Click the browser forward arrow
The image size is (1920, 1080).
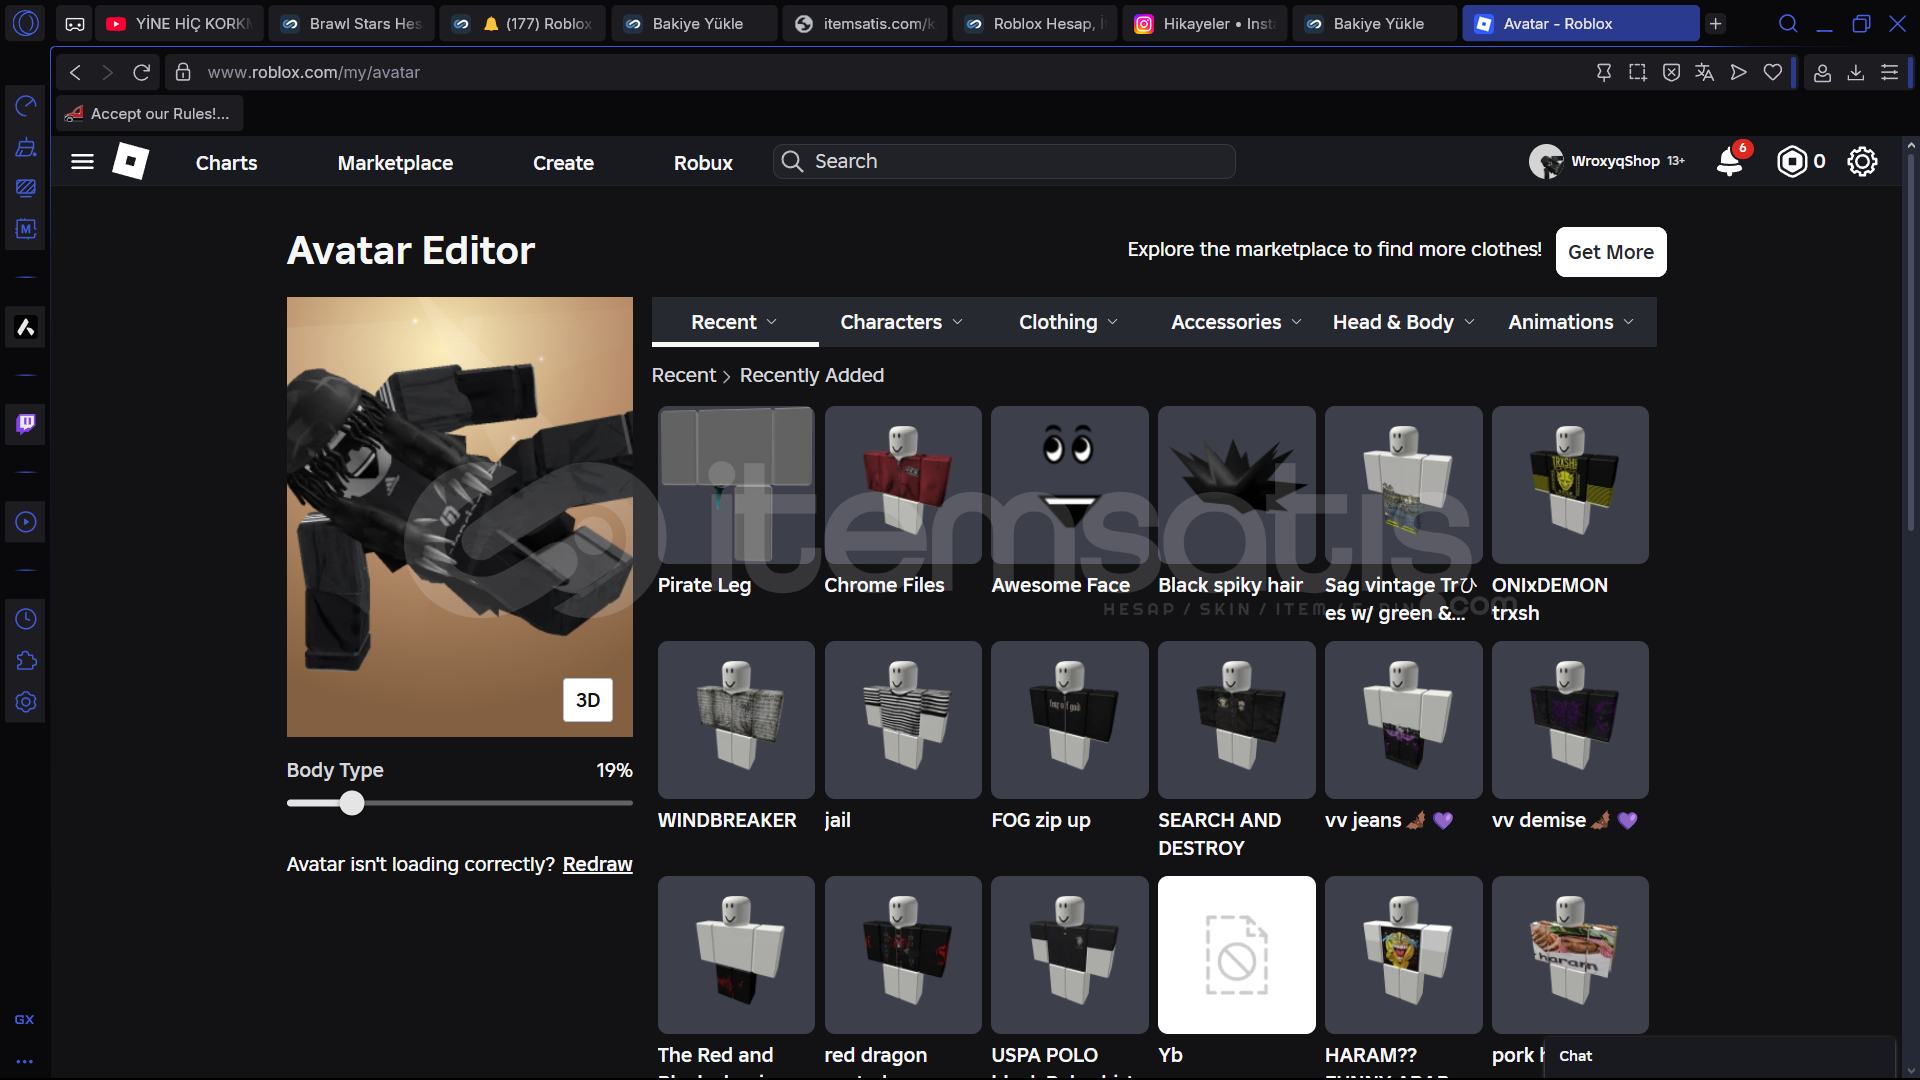click(x=108, y=72)
